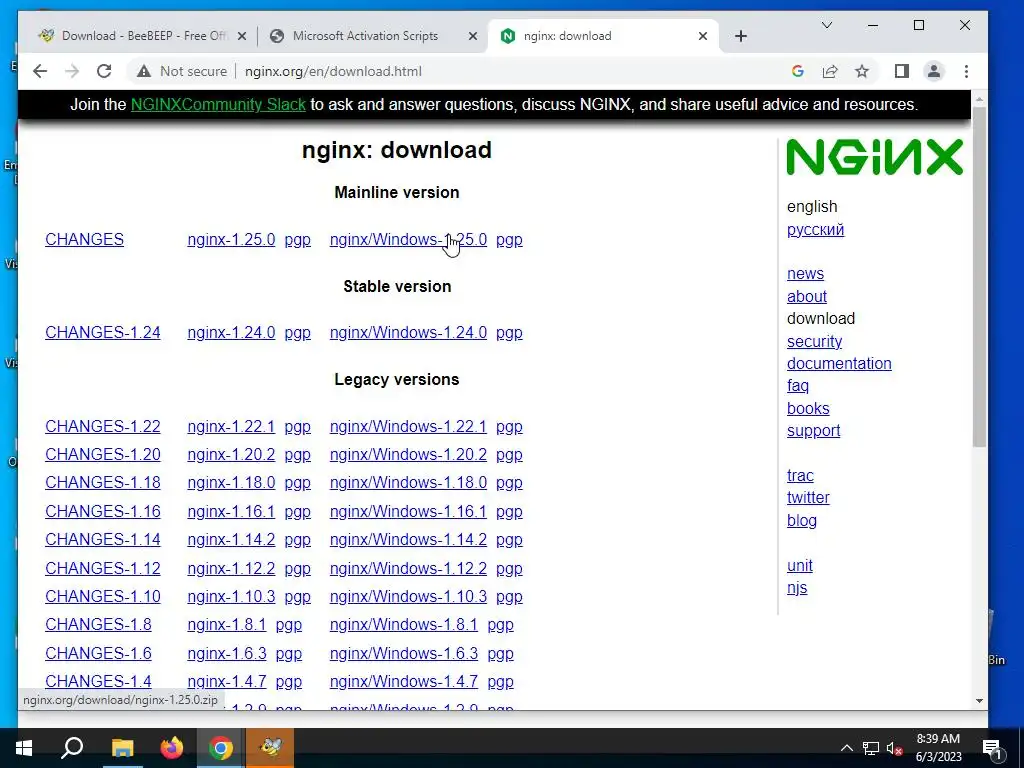Download nginx/Windows-1.16.1
The image size is (1024, 768).
tap(408, 511)
